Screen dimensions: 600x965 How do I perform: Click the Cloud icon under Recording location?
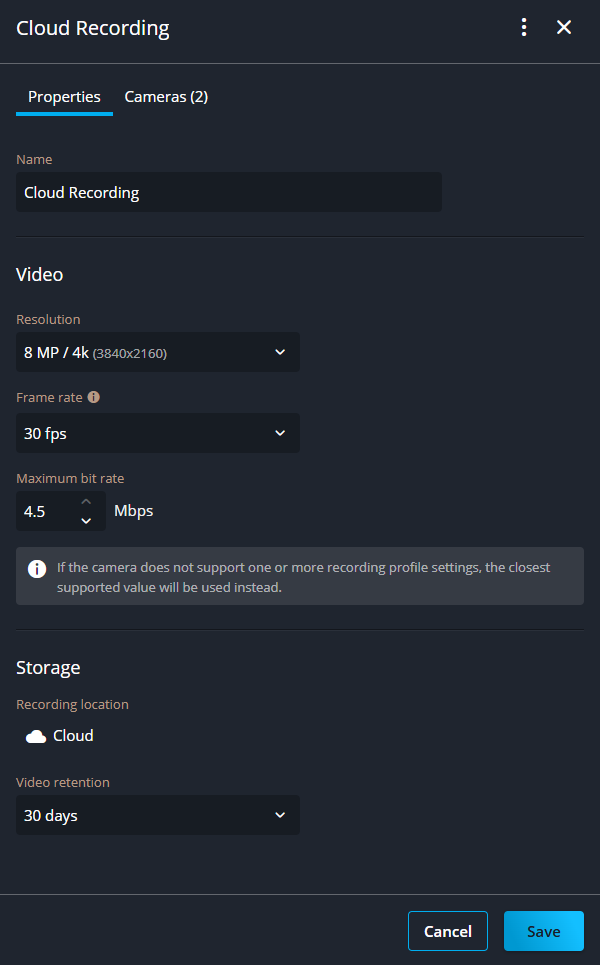[36, 736]
